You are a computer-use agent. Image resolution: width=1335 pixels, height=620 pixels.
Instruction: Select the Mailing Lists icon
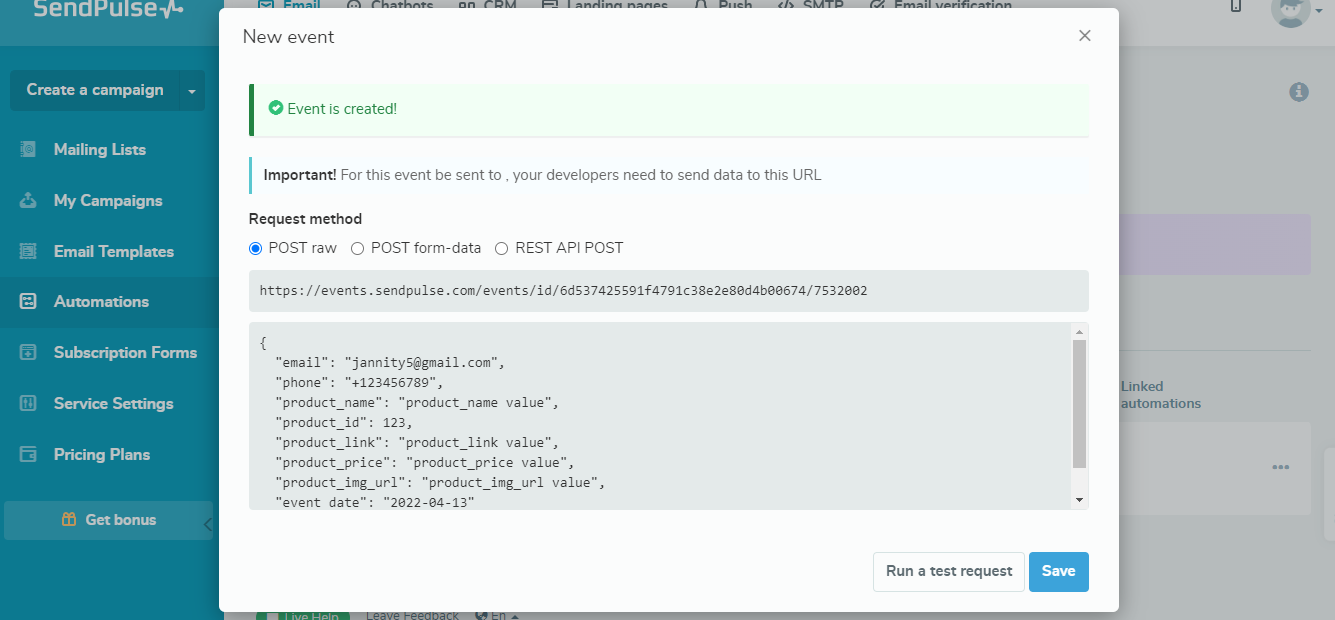[25, 149]
